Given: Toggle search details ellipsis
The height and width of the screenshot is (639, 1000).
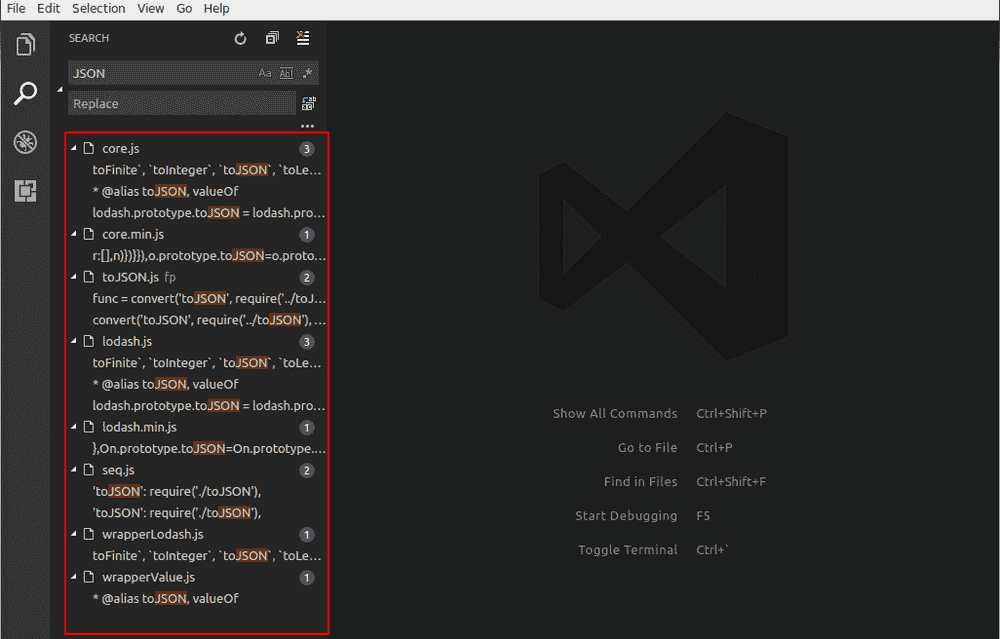Looking at the screenshot, I should coord(307,126).
